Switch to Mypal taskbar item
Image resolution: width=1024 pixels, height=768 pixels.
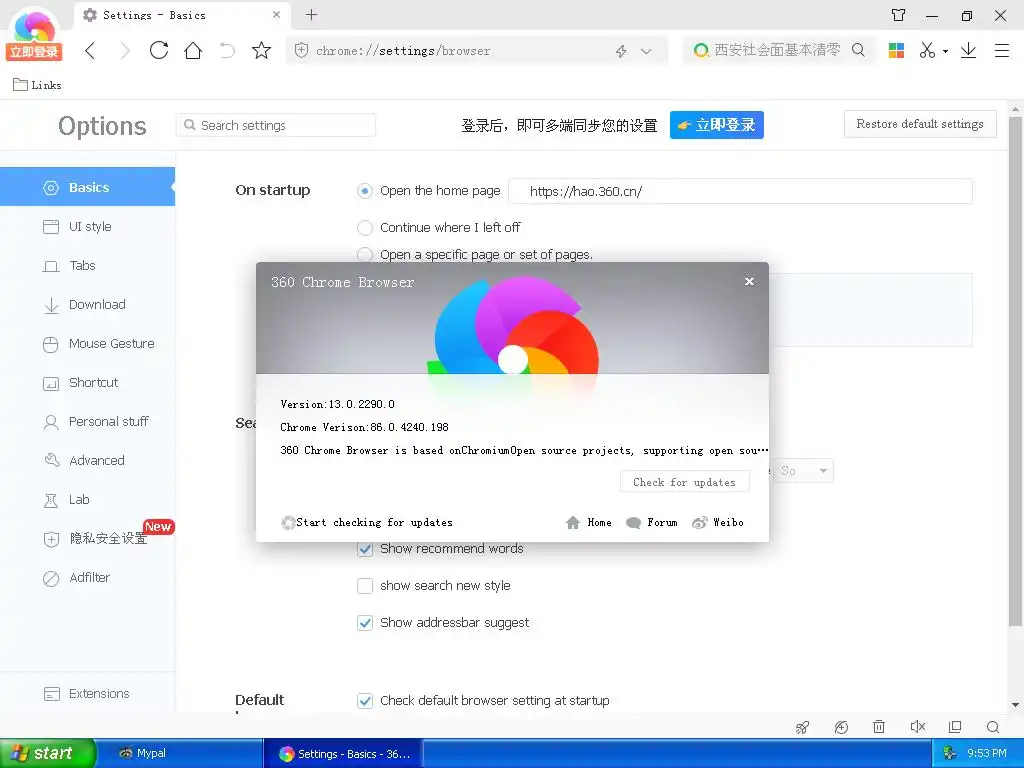[x=180, y=753]
